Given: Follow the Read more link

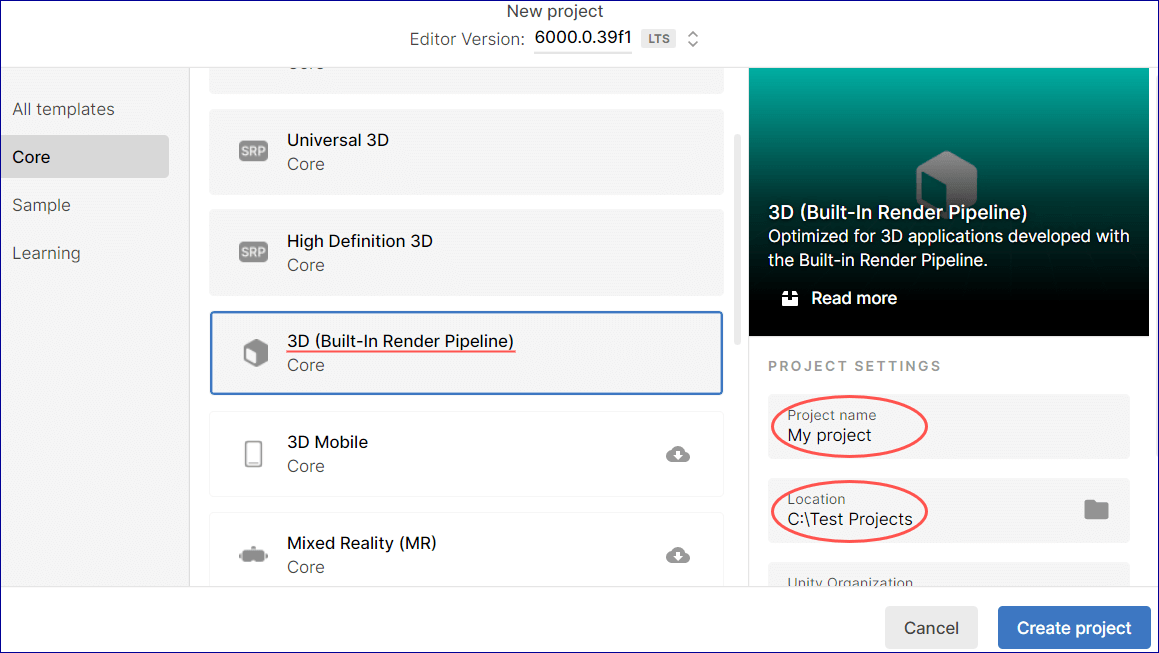Looking at the screenshot, I should pos(853,298).
